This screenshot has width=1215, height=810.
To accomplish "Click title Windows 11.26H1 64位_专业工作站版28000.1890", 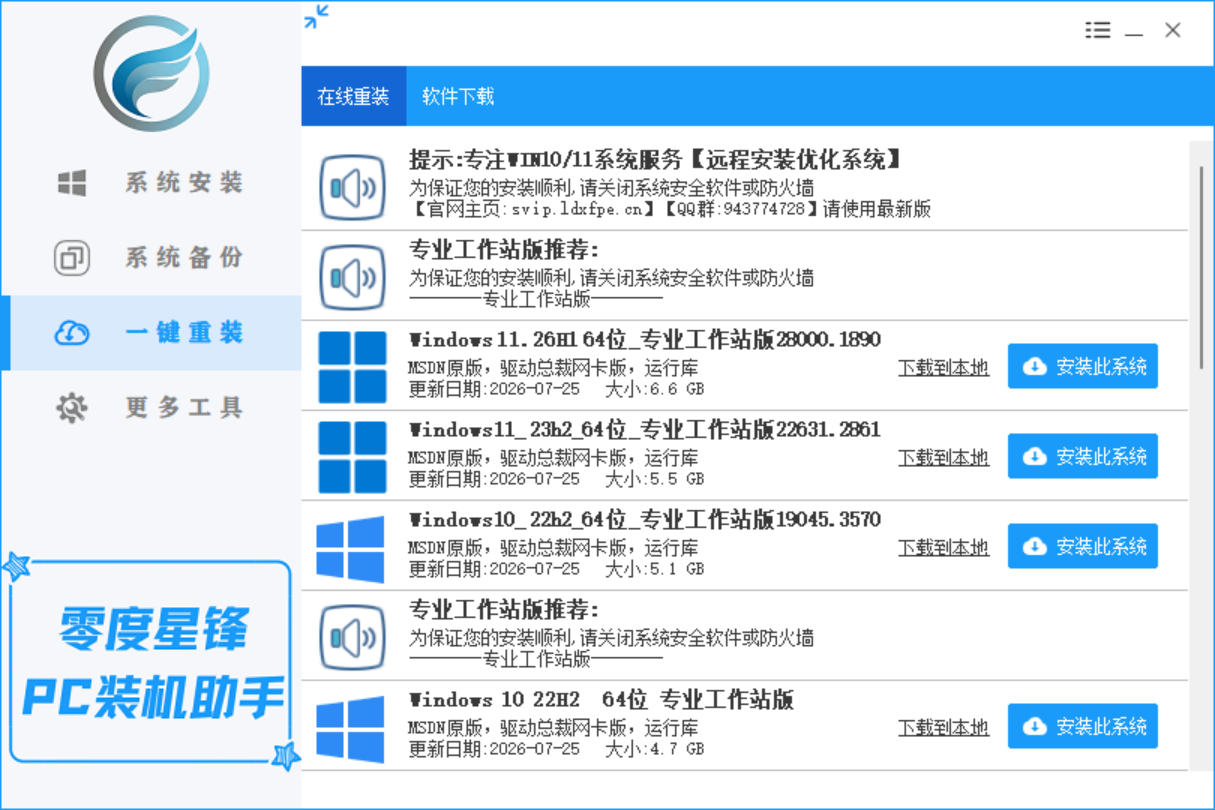I will coord(645,339).
